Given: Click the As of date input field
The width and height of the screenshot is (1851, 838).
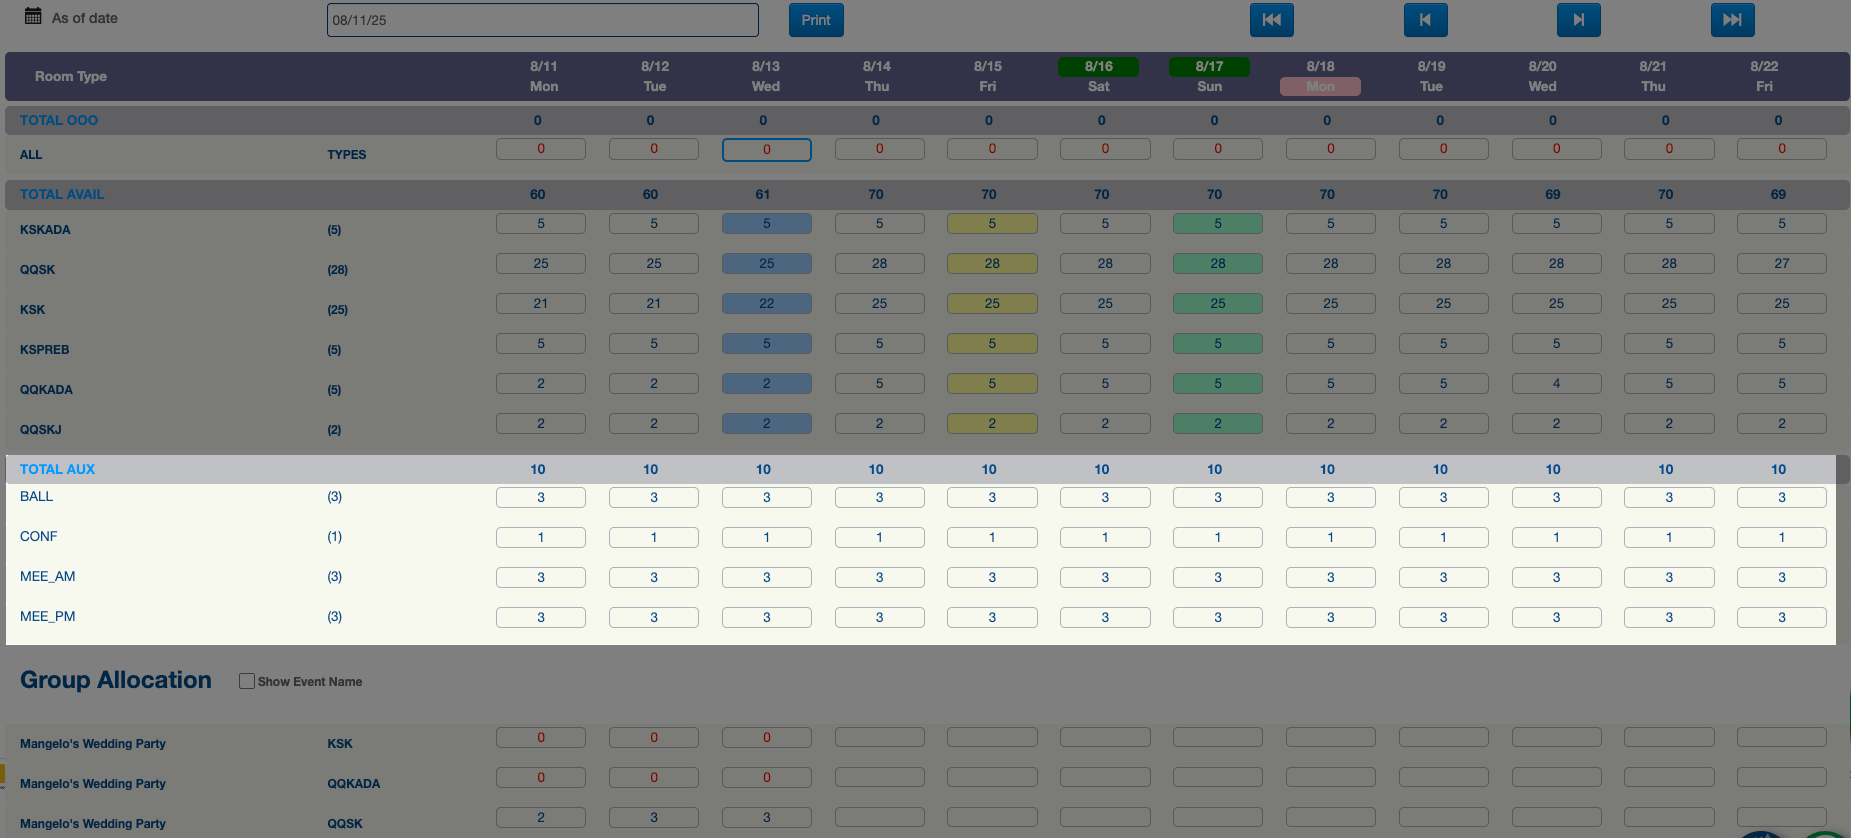Looking at the screenshot, I should click(542, 20).
